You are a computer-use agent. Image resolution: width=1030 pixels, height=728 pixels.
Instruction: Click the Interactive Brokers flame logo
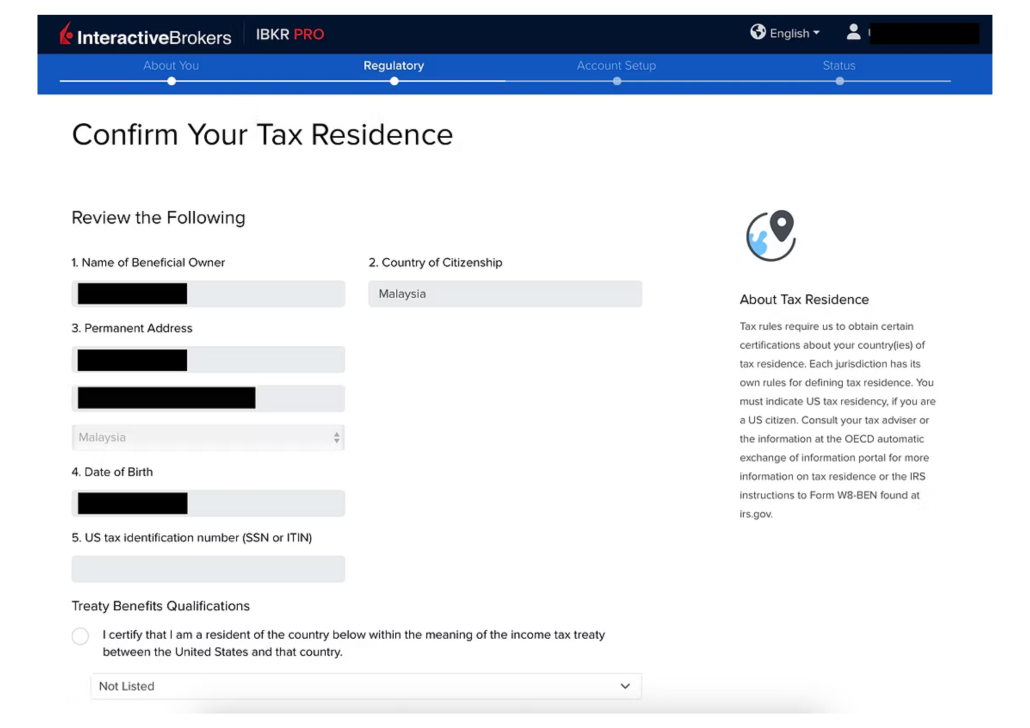[x=66, y=34]
